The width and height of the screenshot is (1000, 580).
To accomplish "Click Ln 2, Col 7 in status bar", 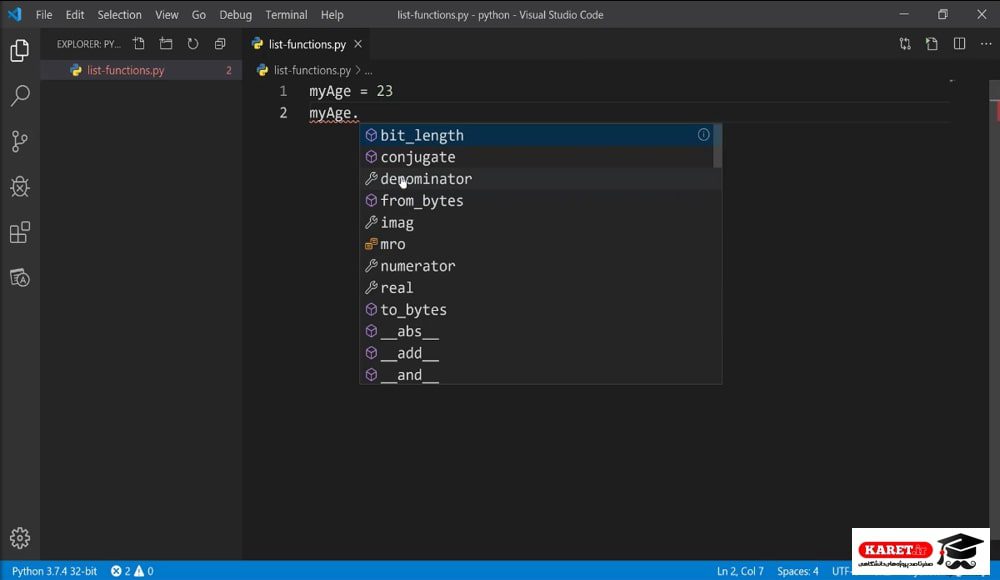I will 740,571.
